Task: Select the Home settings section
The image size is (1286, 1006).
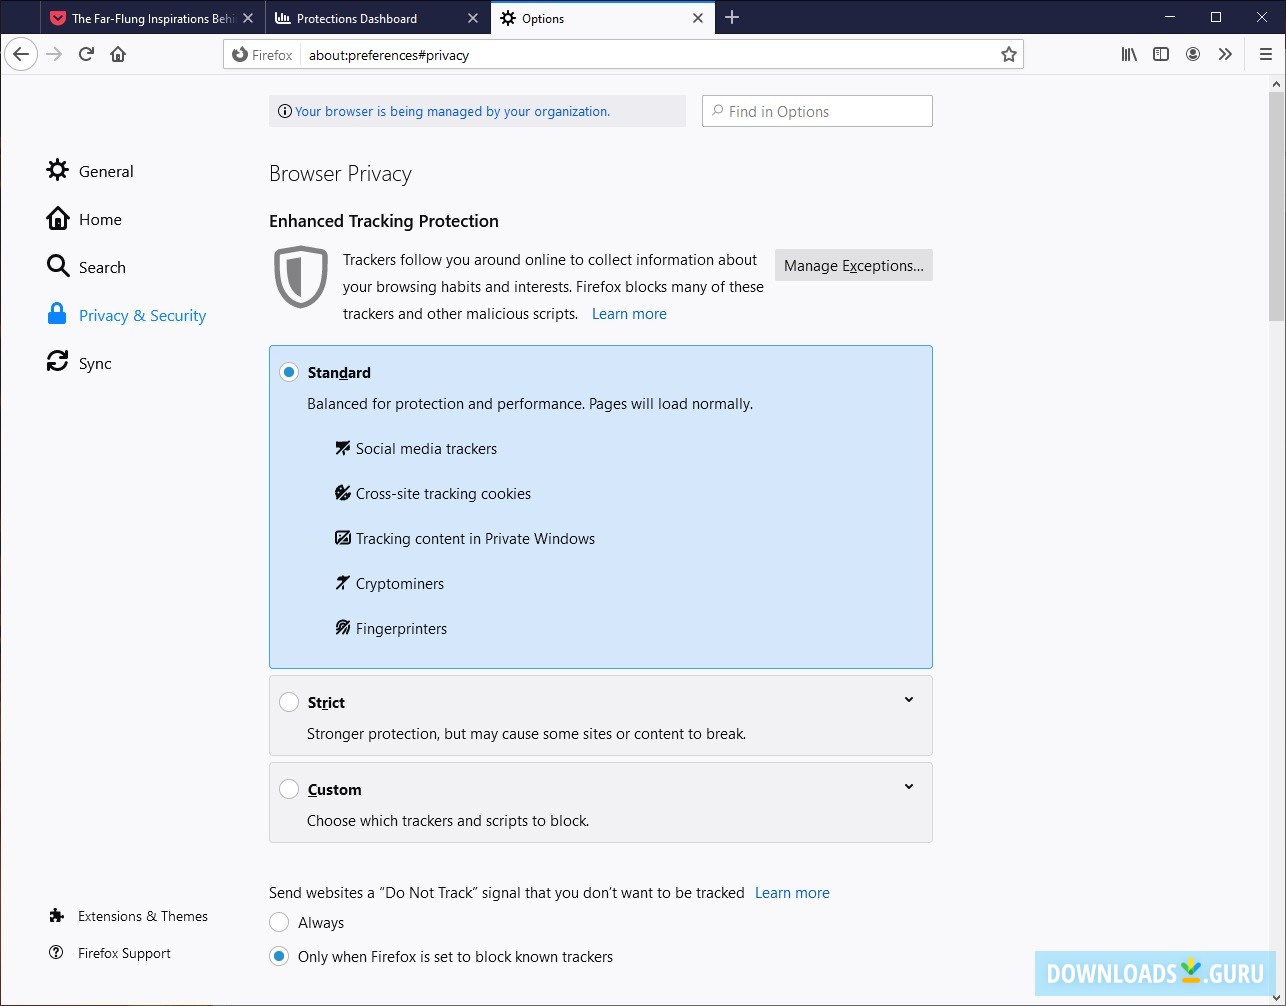Action: [100, 219]
